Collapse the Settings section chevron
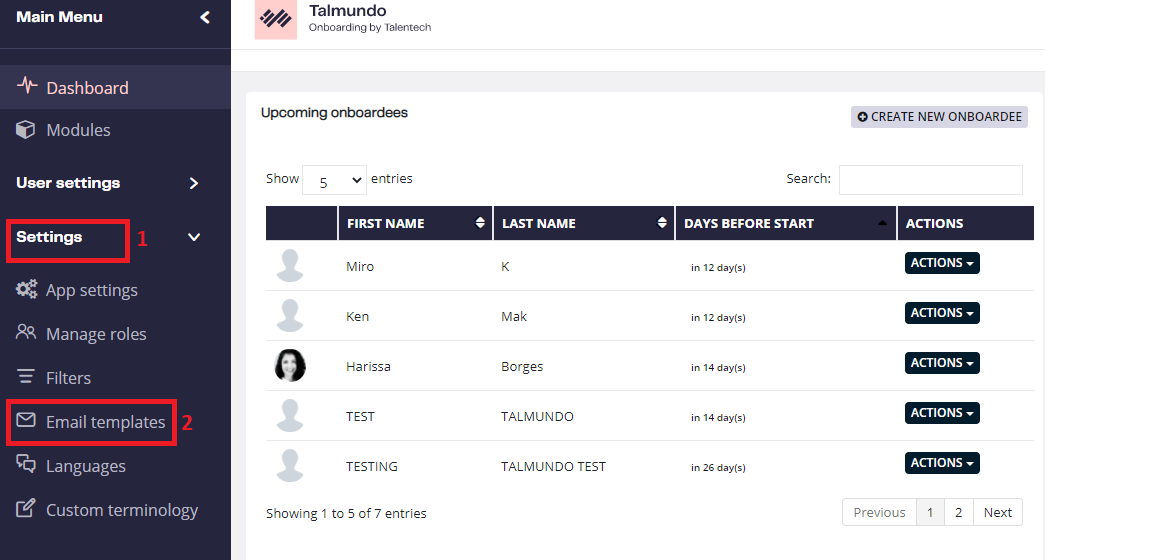The height and width of the screenshot is (560, 1150). (x=194, y=237)
